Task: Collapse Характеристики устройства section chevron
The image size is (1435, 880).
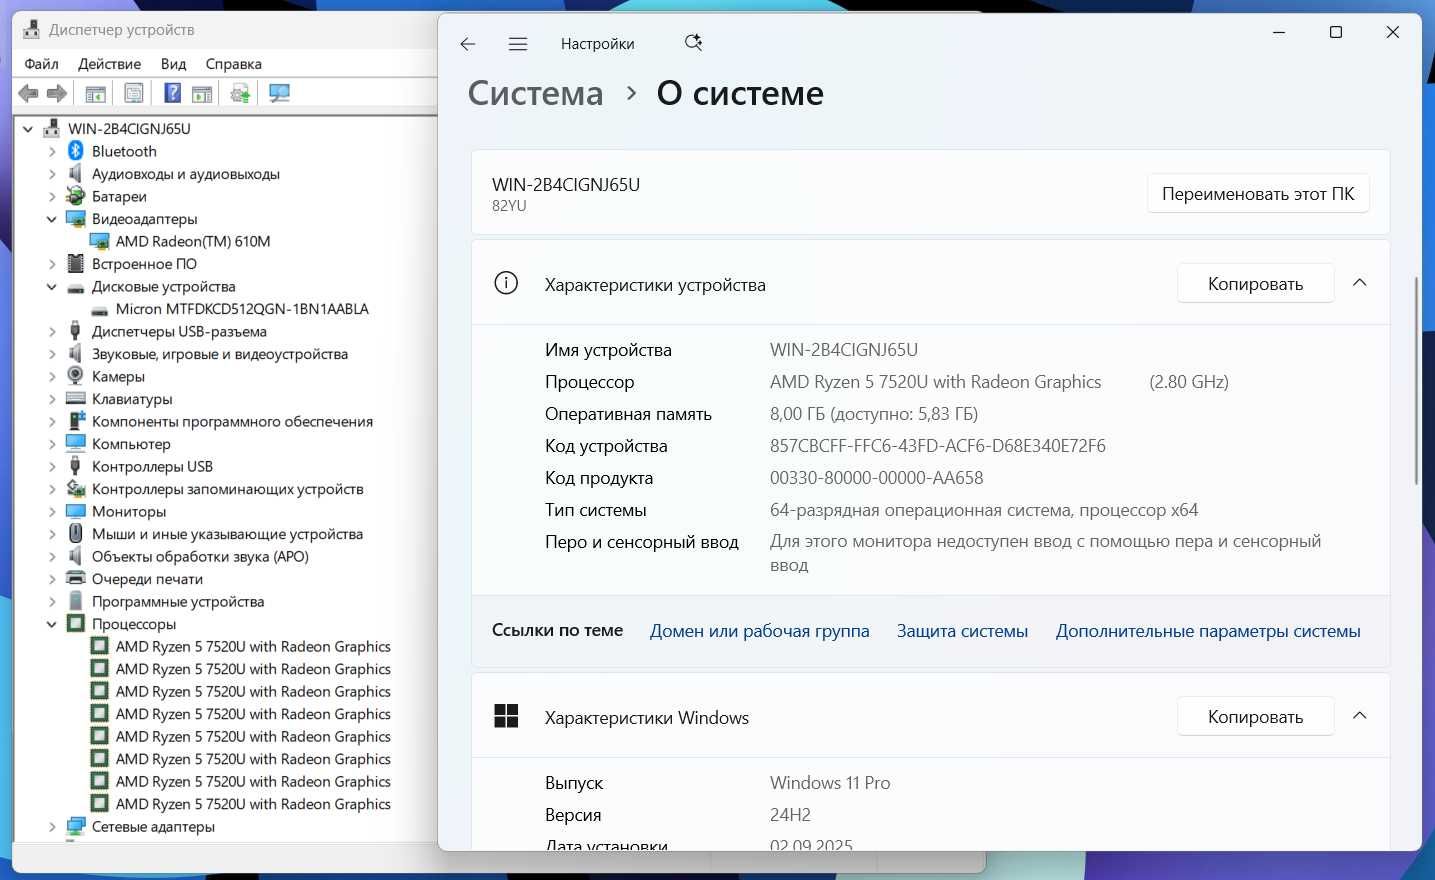Action: click(x=1360, y=283)
